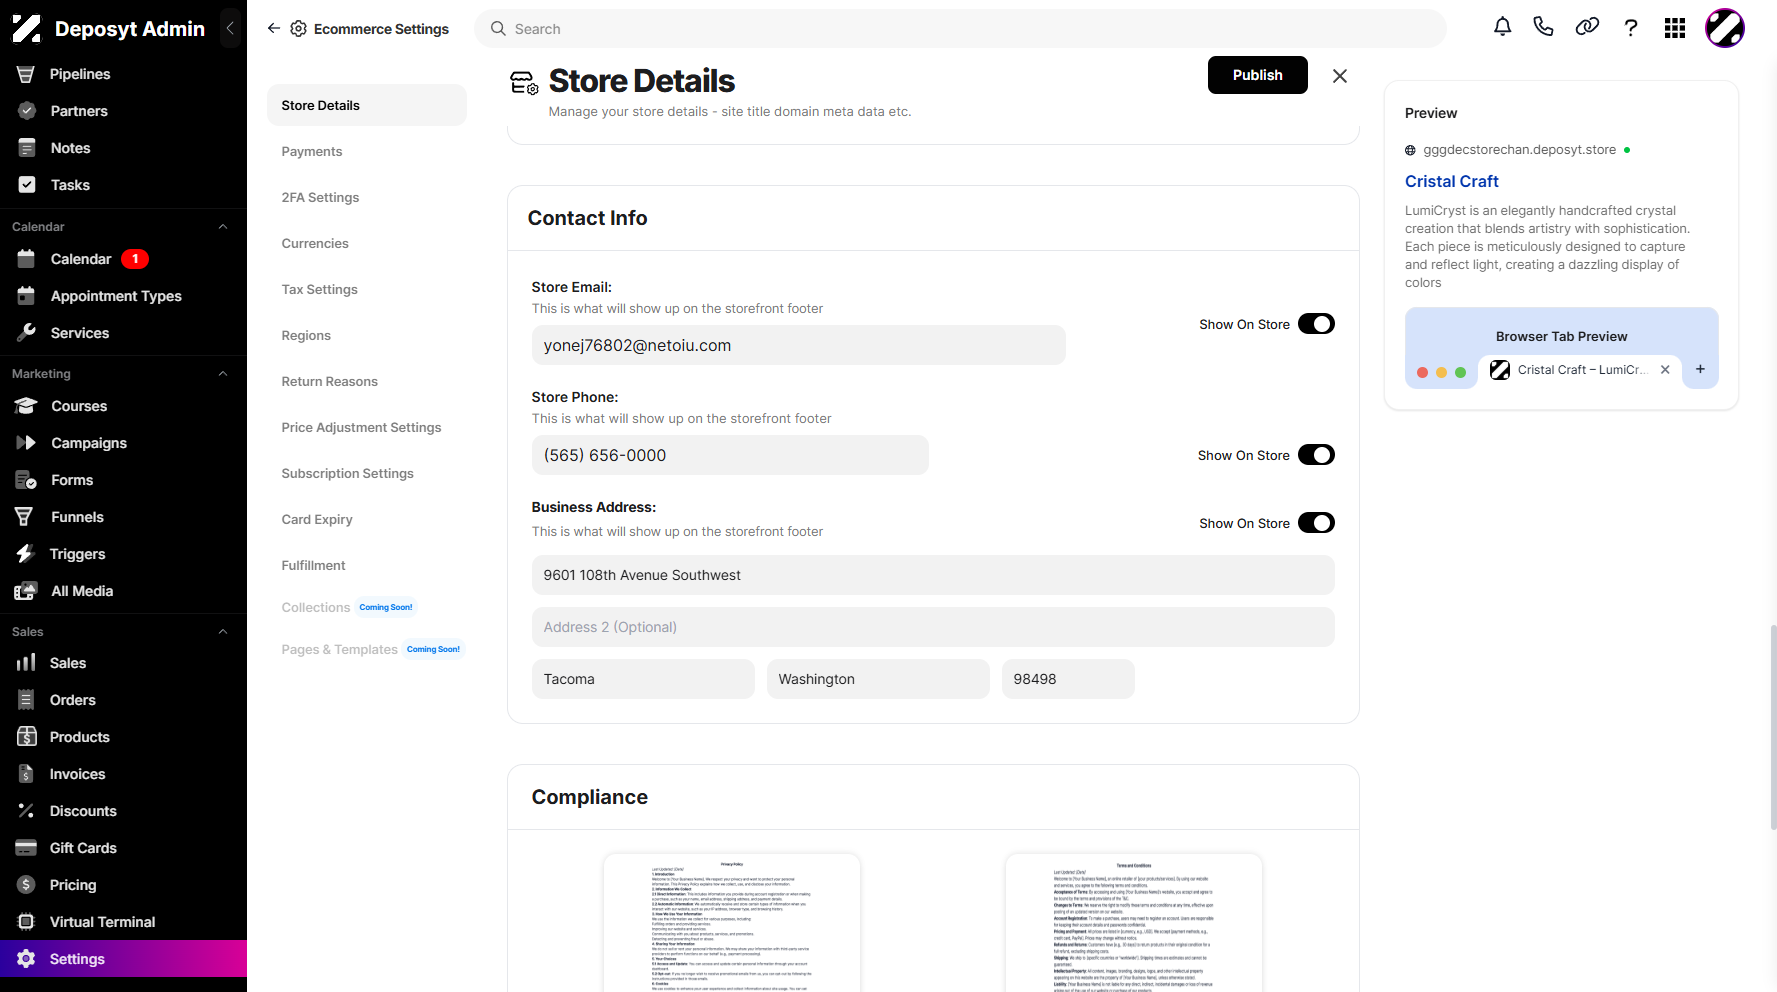Open Tax Settings
Viewport: 1777px width, 992px height.
coord(319,289)
